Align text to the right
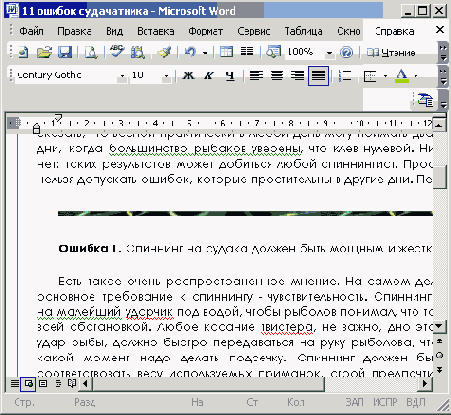 [297, 76]
